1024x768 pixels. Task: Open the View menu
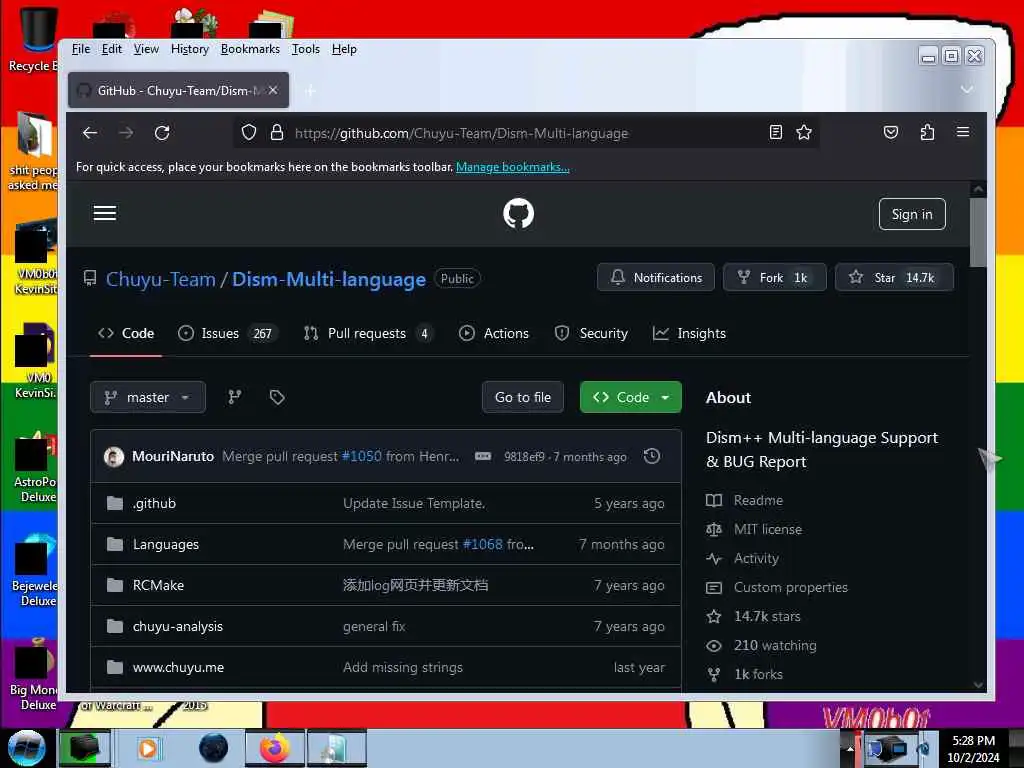[146, 49]
